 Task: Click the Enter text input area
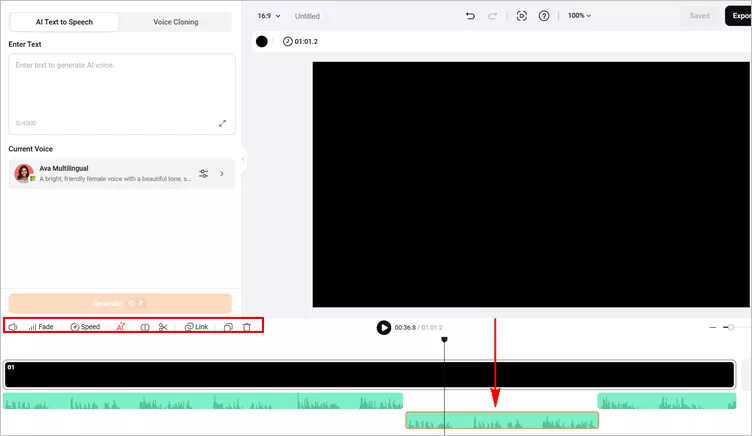click(122, 94)
